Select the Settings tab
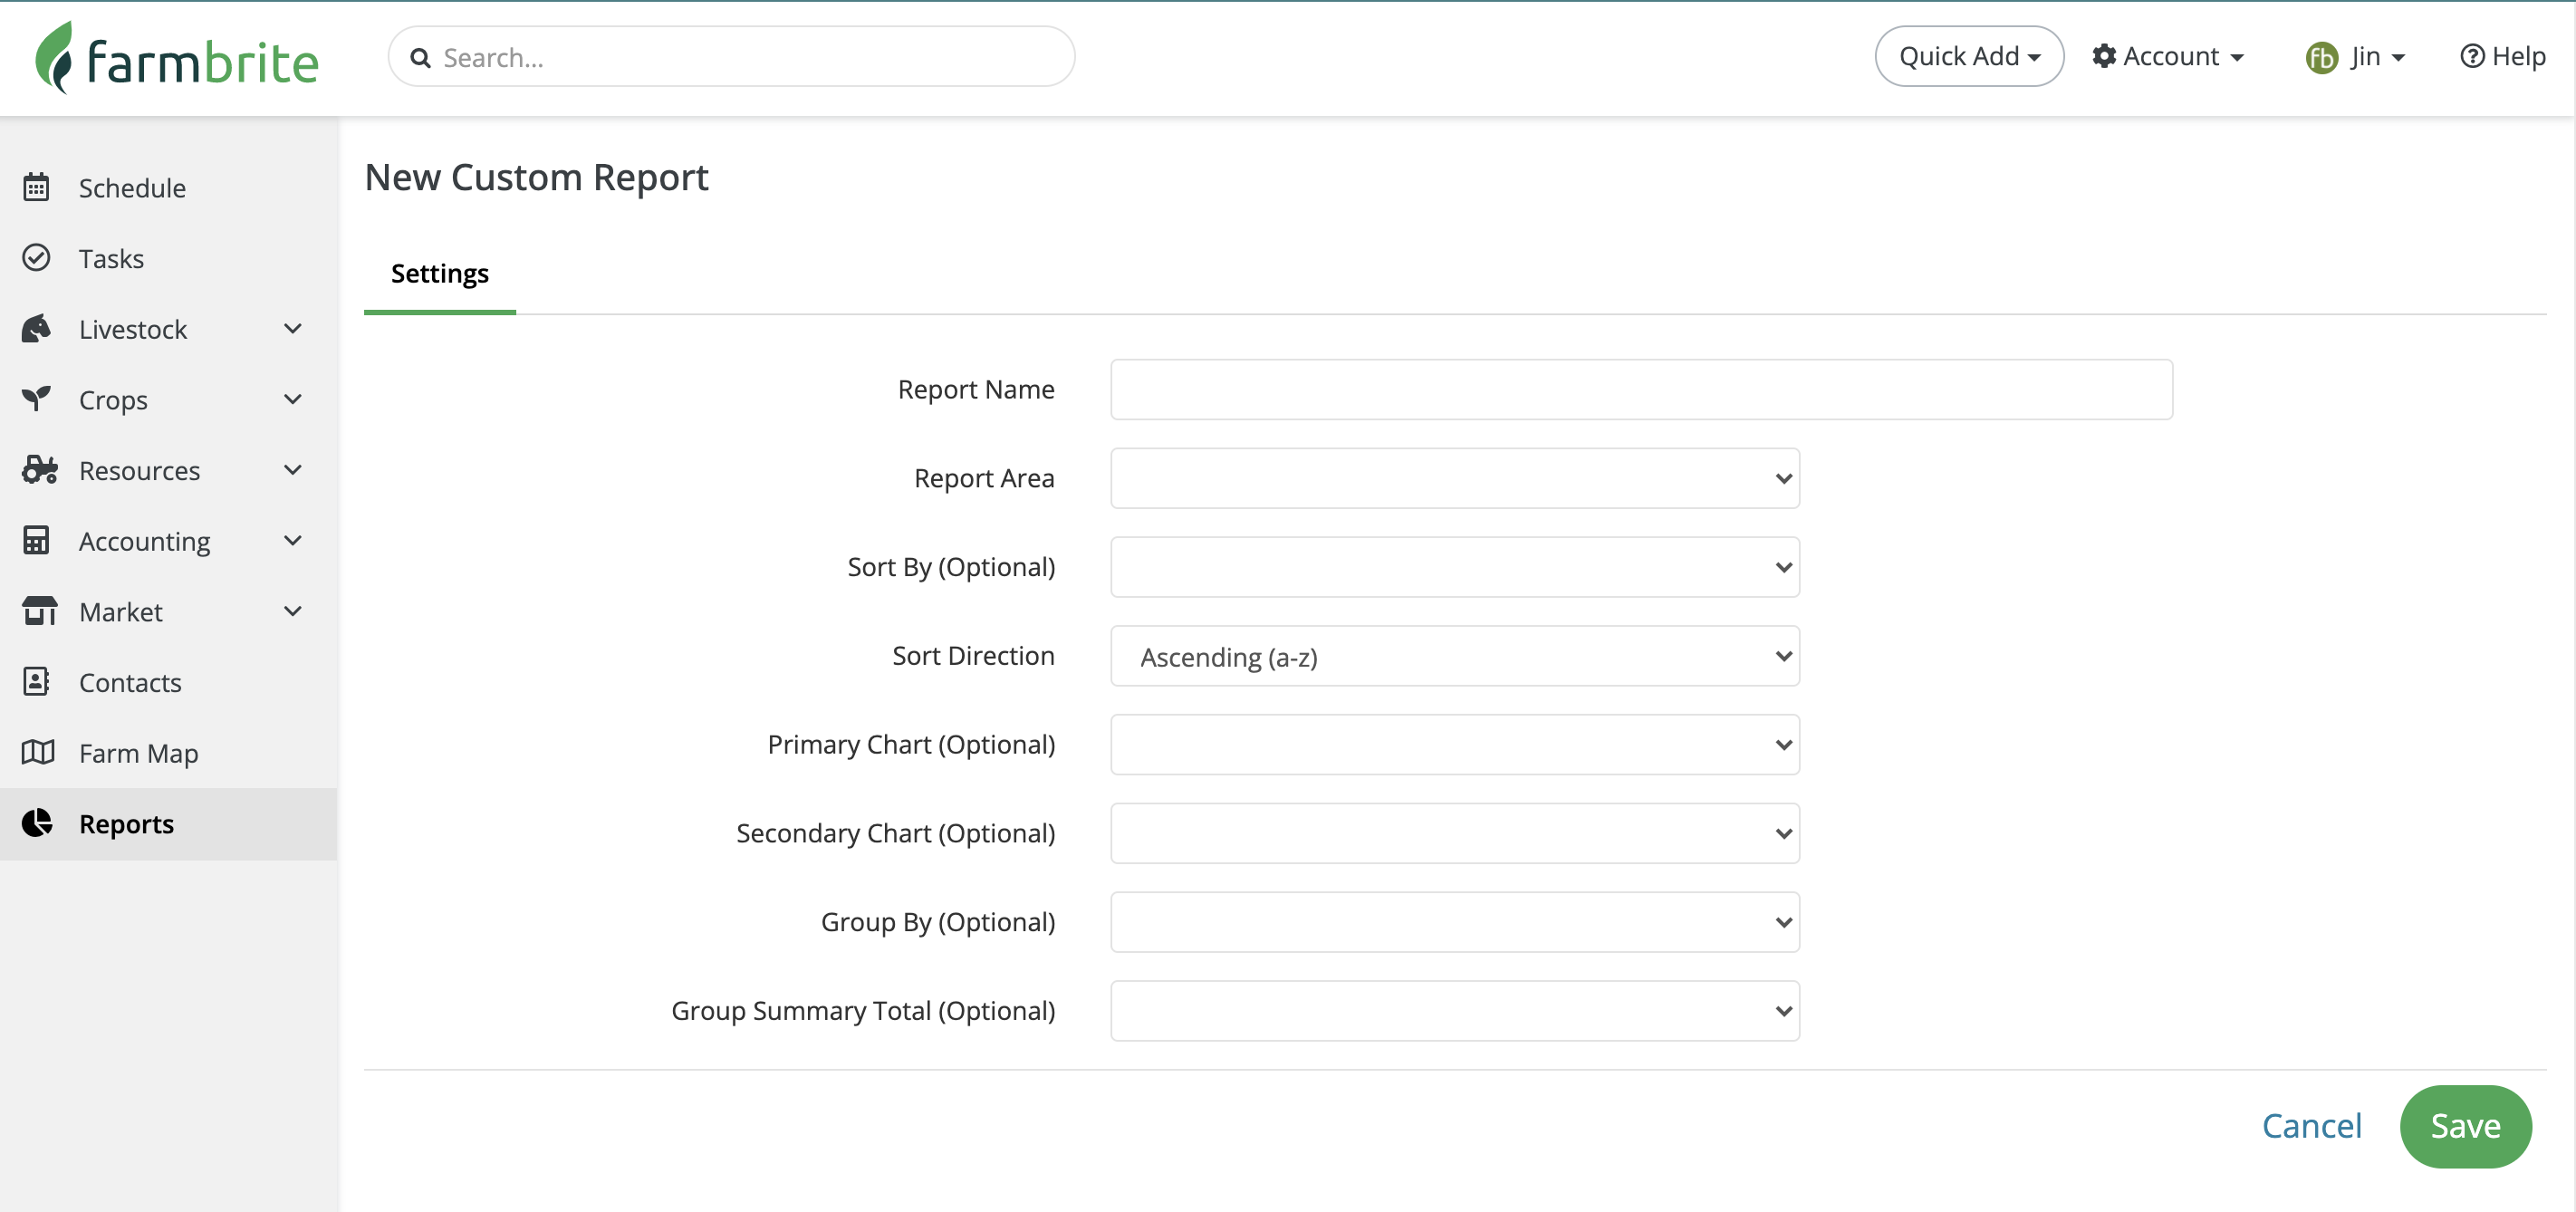2576x1212 pixels. click(439, 274)
